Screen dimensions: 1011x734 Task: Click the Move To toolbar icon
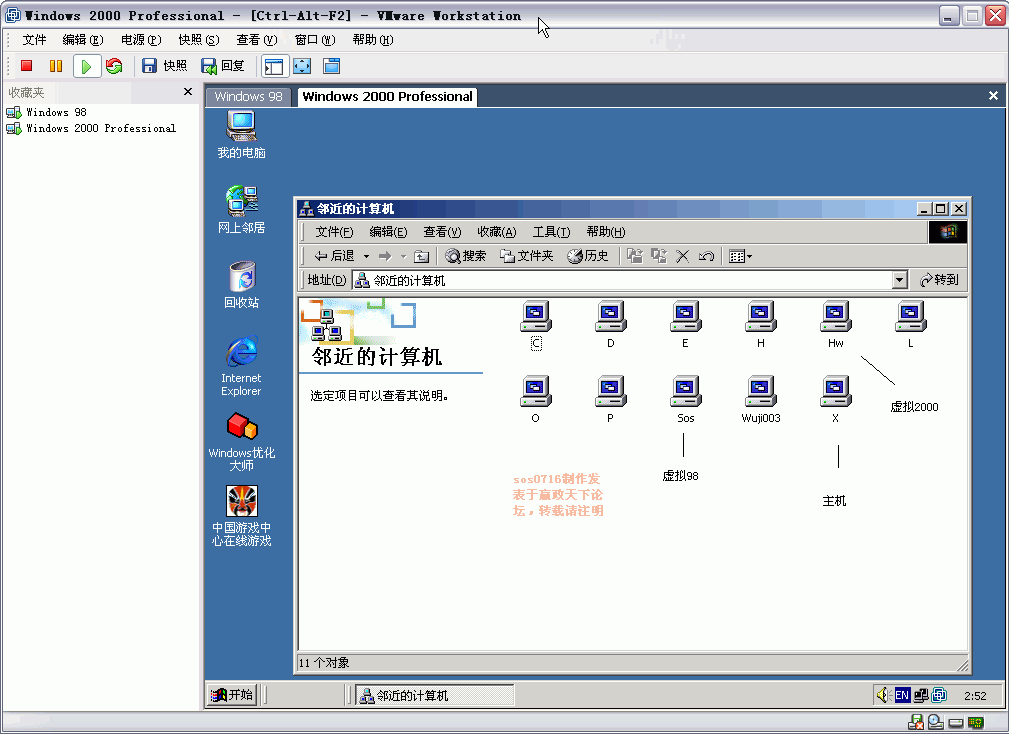point(635,256)
